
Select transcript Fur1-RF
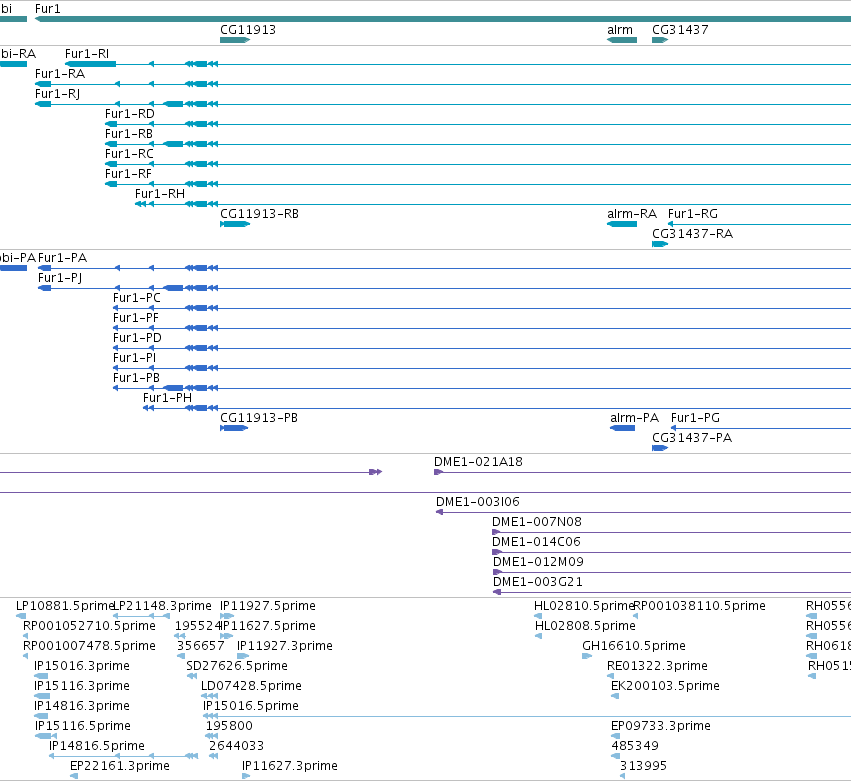(478, 184)
